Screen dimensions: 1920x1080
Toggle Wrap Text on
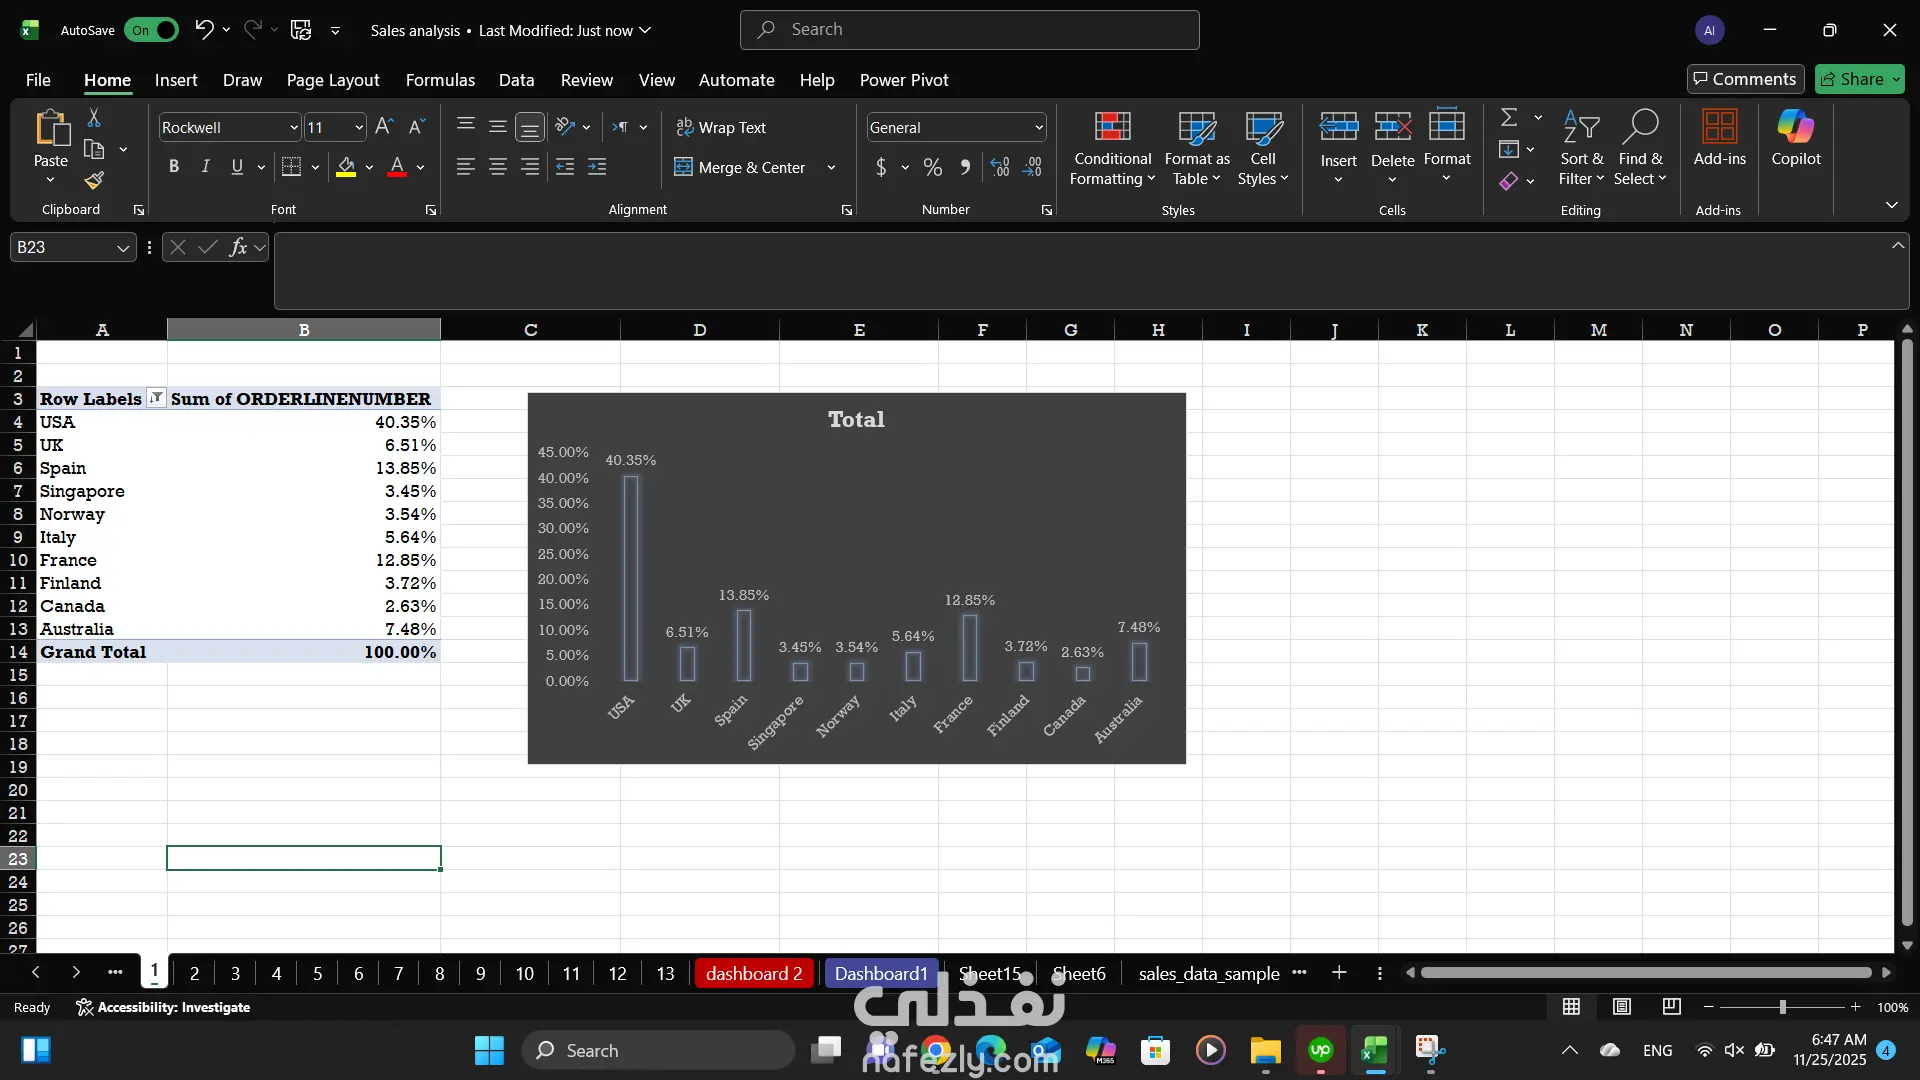721,128
